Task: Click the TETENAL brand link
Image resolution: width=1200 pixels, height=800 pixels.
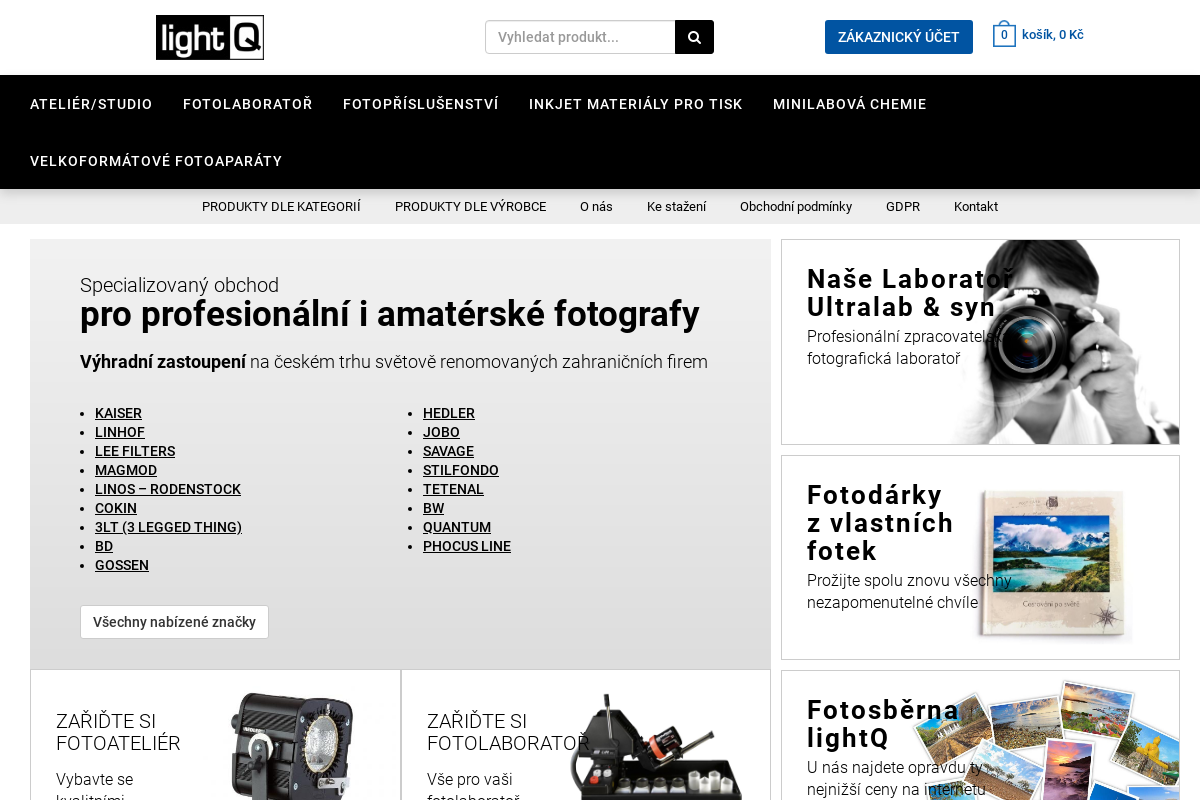Action: pyautogui.click(x=453, y=489)
